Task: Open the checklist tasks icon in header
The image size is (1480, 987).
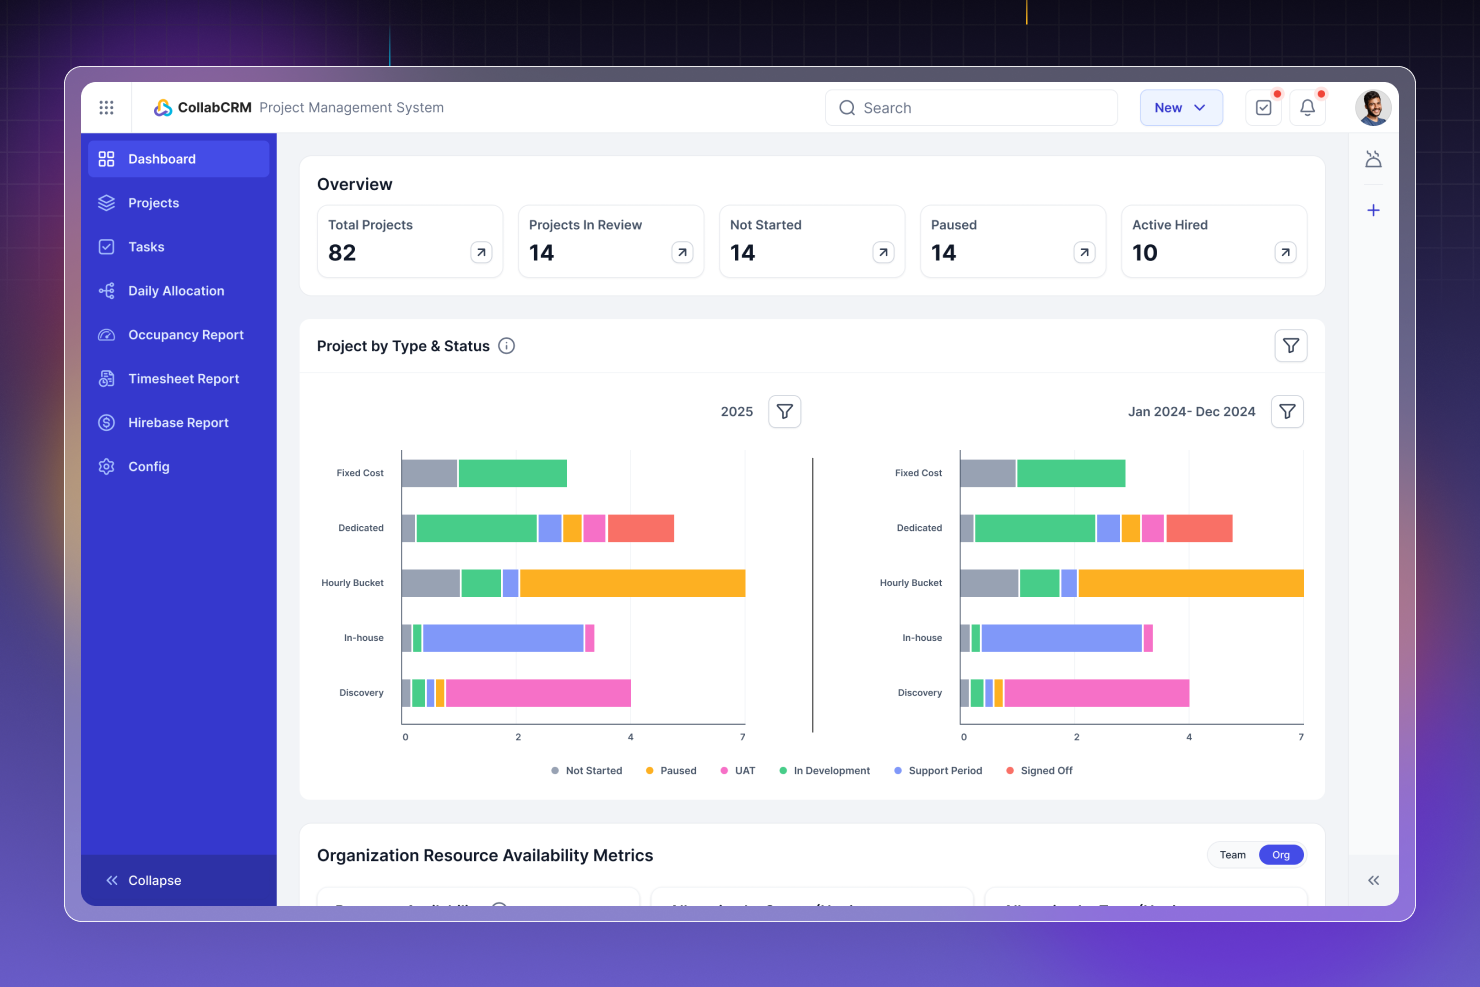Action: click(x=1264, y=108)
